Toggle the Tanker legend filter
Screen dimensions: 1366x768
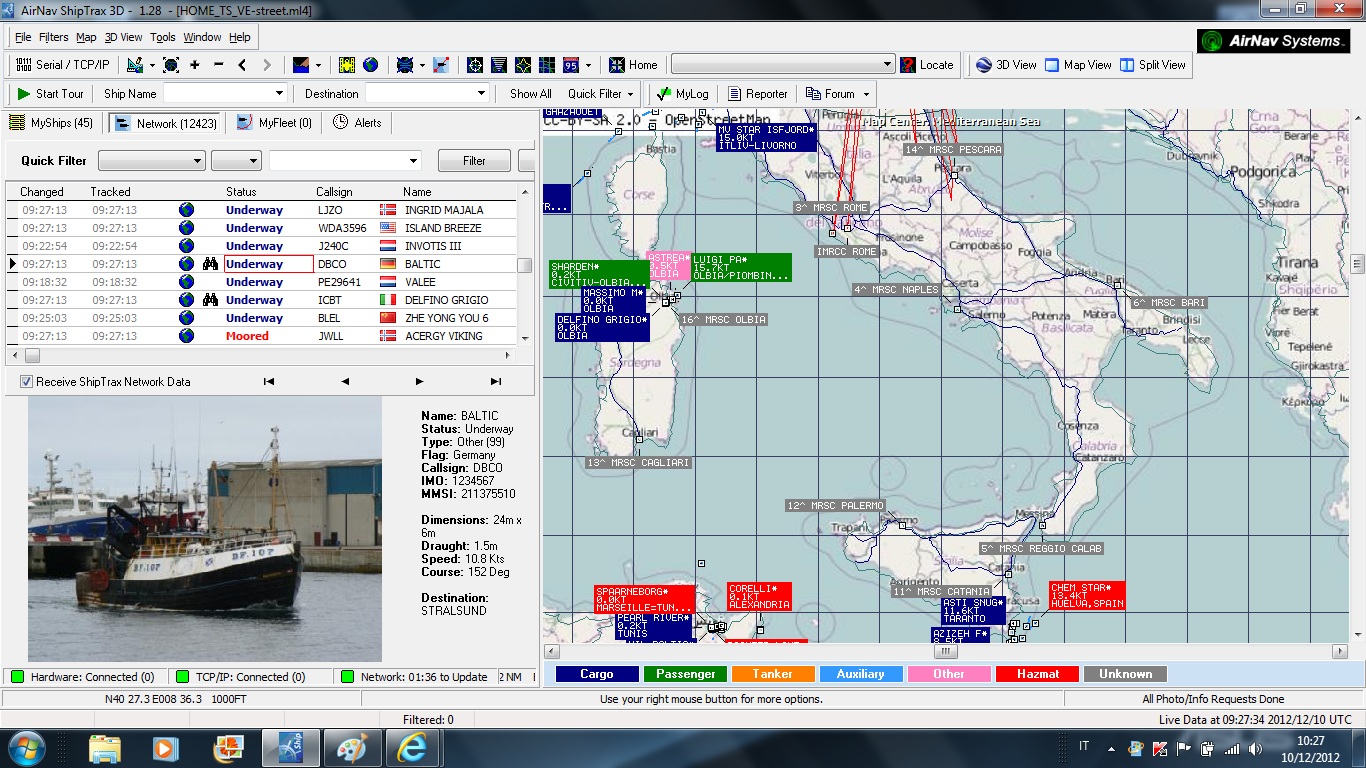click(773, 674)
